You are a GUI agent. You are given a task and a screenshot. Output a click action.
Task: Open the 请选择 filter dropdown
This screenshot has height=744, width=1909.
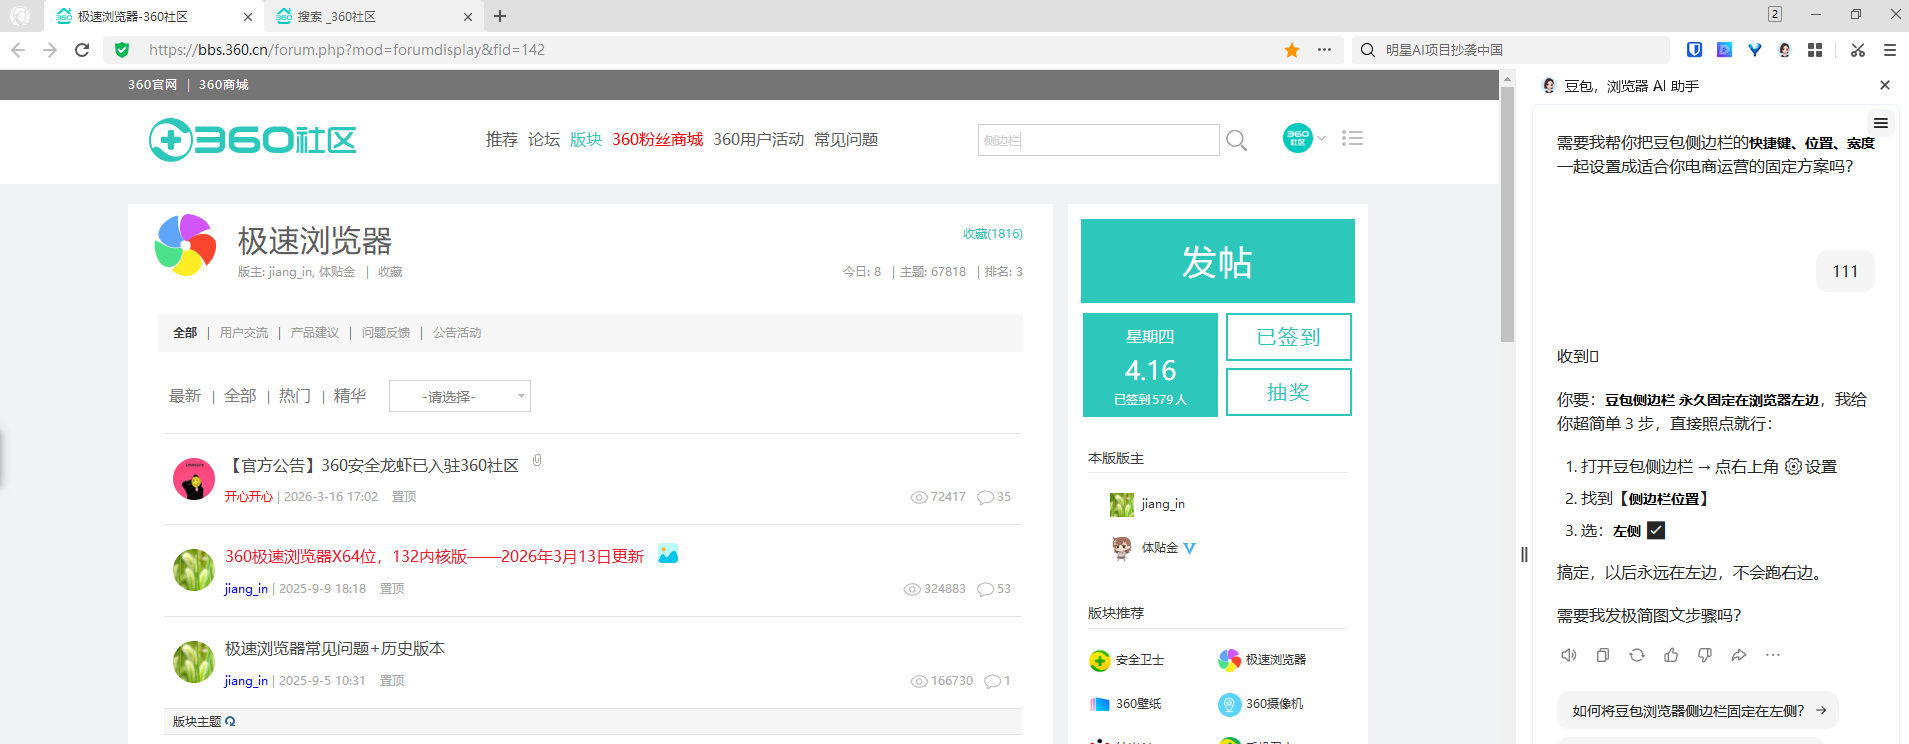point(460,396)
